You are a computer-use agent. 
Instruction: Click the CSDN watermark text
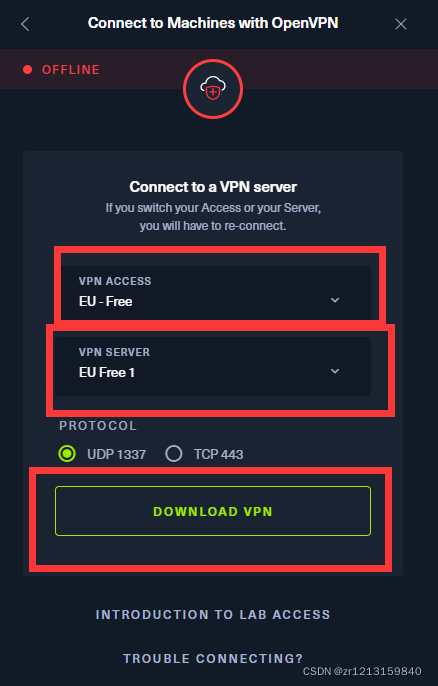pyautogui.click(x=362, y=671)
